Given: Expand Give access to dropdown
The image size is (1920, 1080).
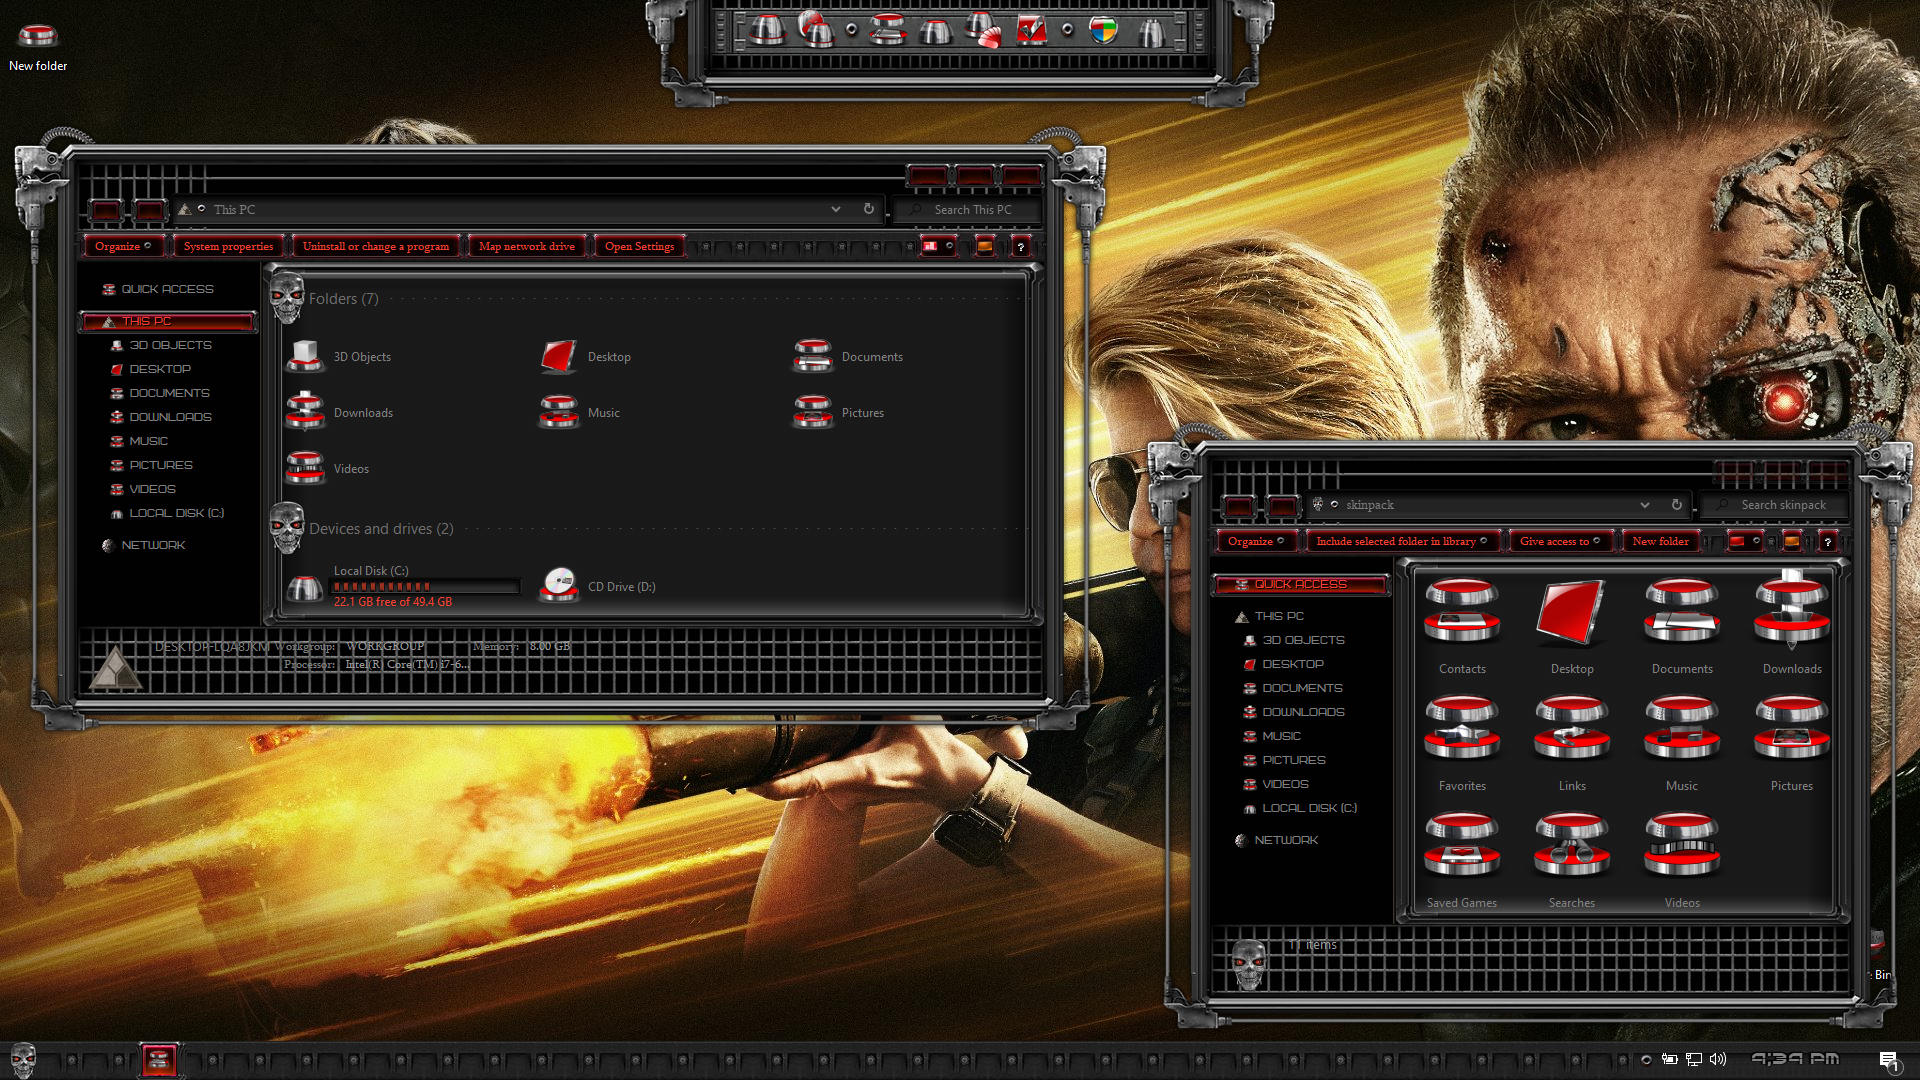Looking at the screenshot, I should (1560, 541).
